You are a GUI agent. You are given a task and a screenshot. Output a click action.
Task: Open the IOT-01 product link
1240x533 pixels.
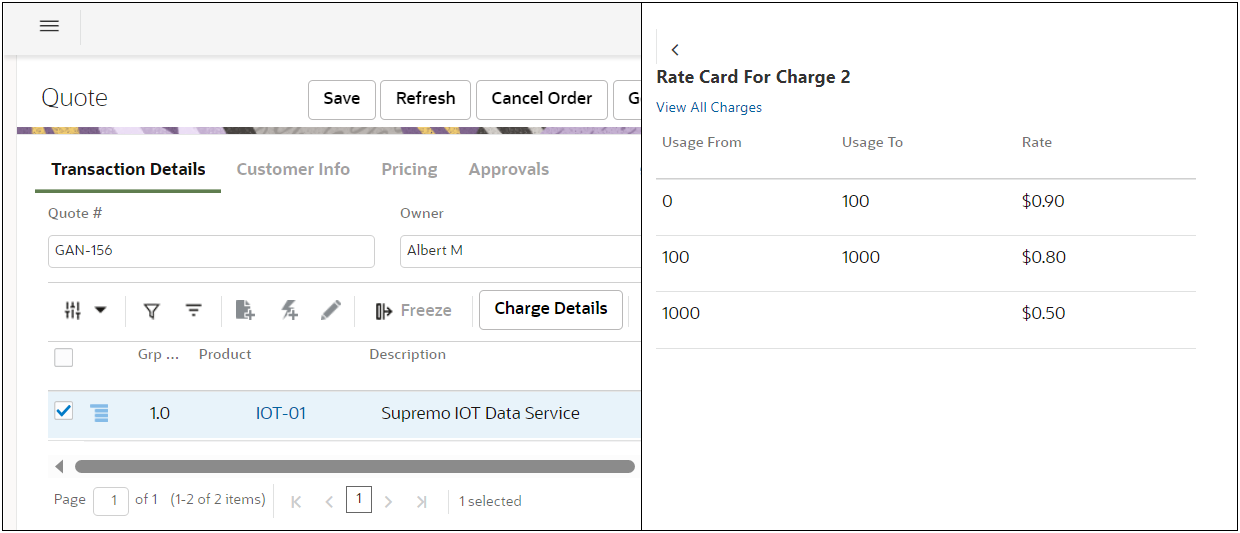pos(281,413)
